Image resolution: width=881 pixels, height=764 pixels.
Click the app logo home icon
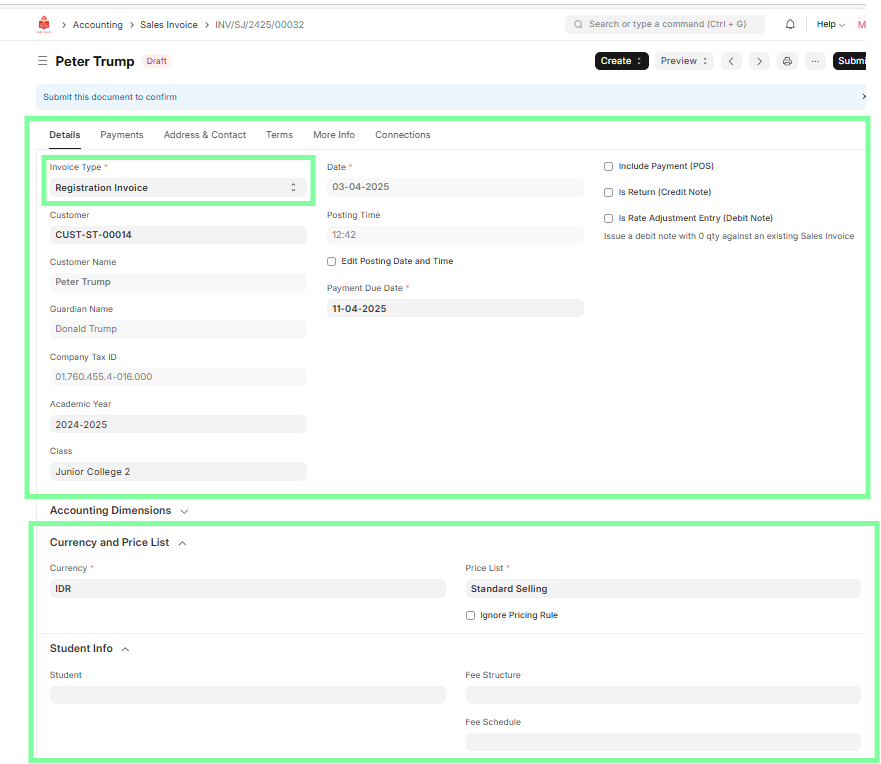click(43, 24)
